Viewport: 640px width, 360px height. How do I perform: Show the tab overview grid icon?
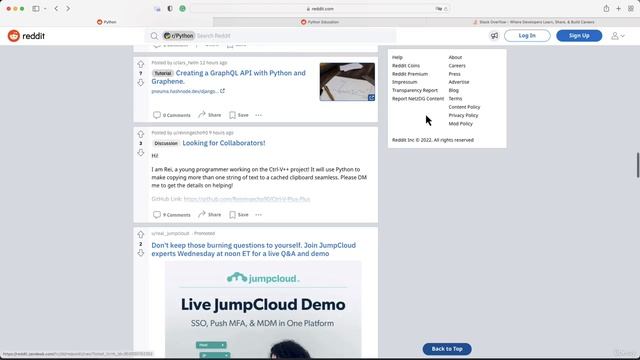[631, 9]
